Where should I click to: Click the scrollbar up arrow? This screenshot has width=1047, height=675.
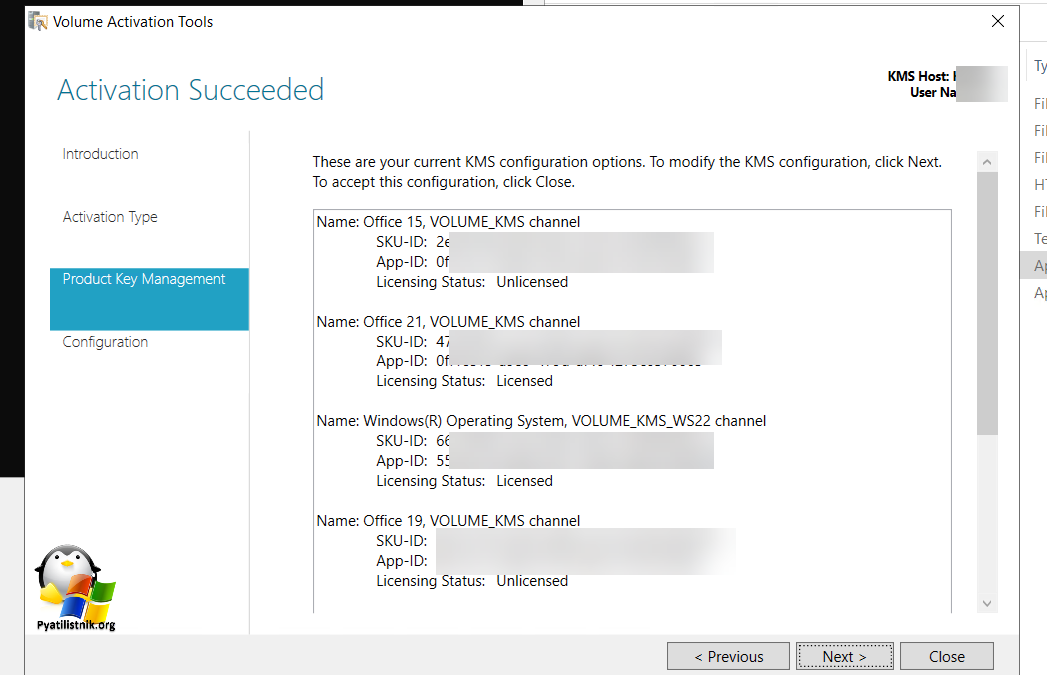[x=987, y=162]
